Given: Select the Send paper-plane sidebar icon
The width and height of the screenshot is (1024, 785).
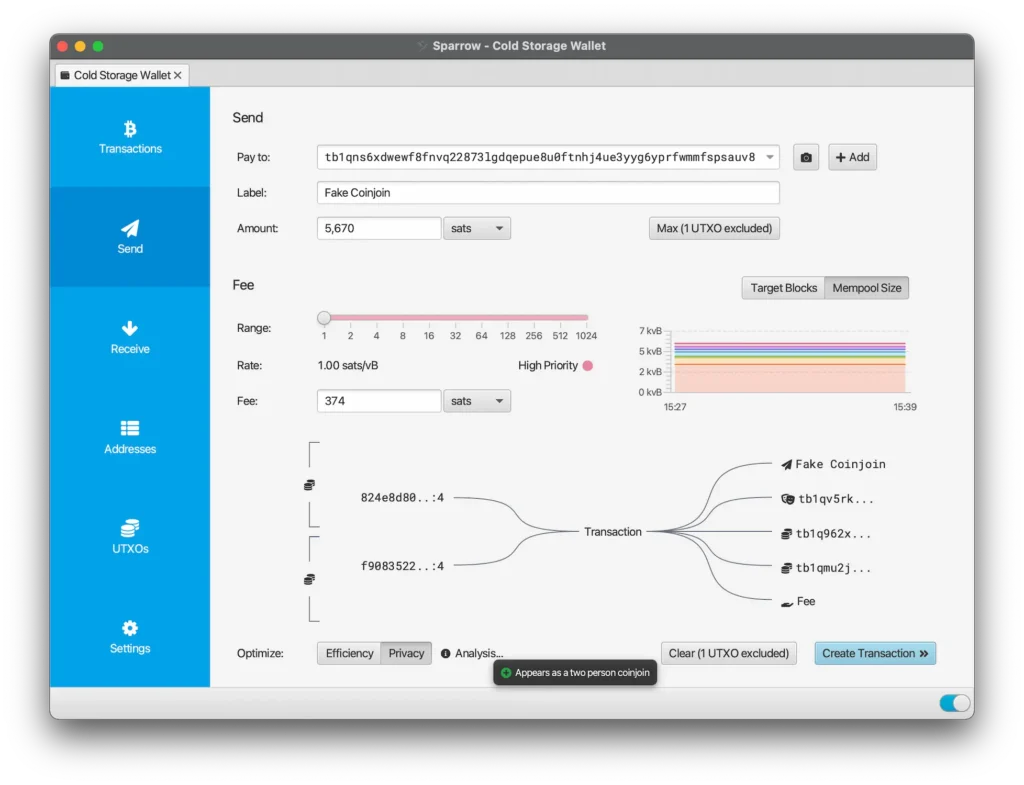Looking at the screenshot, I should coord(130,229).
